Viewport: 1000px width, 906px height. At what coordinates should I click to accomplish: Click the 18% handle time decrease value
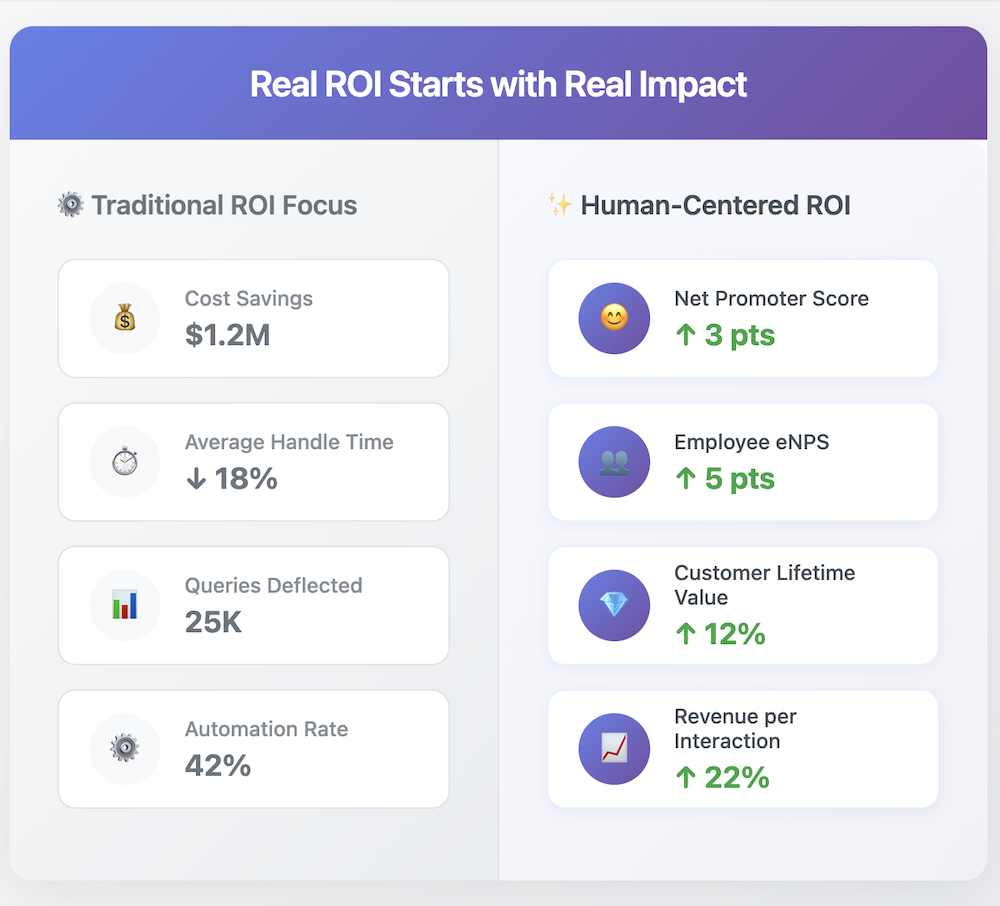coord(231,479)
